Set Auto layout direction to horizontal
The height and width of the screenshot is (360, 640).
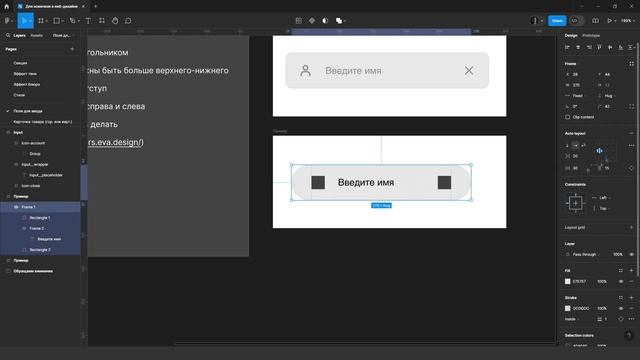(x=575, y=145)
